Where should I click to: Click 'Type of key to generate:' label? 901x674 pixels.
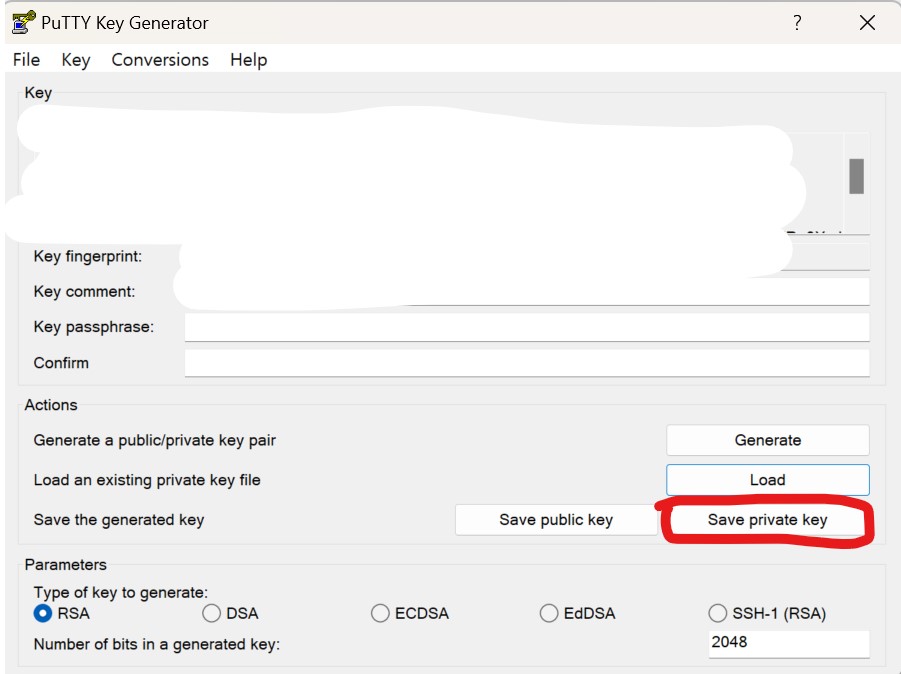(121, 592)
